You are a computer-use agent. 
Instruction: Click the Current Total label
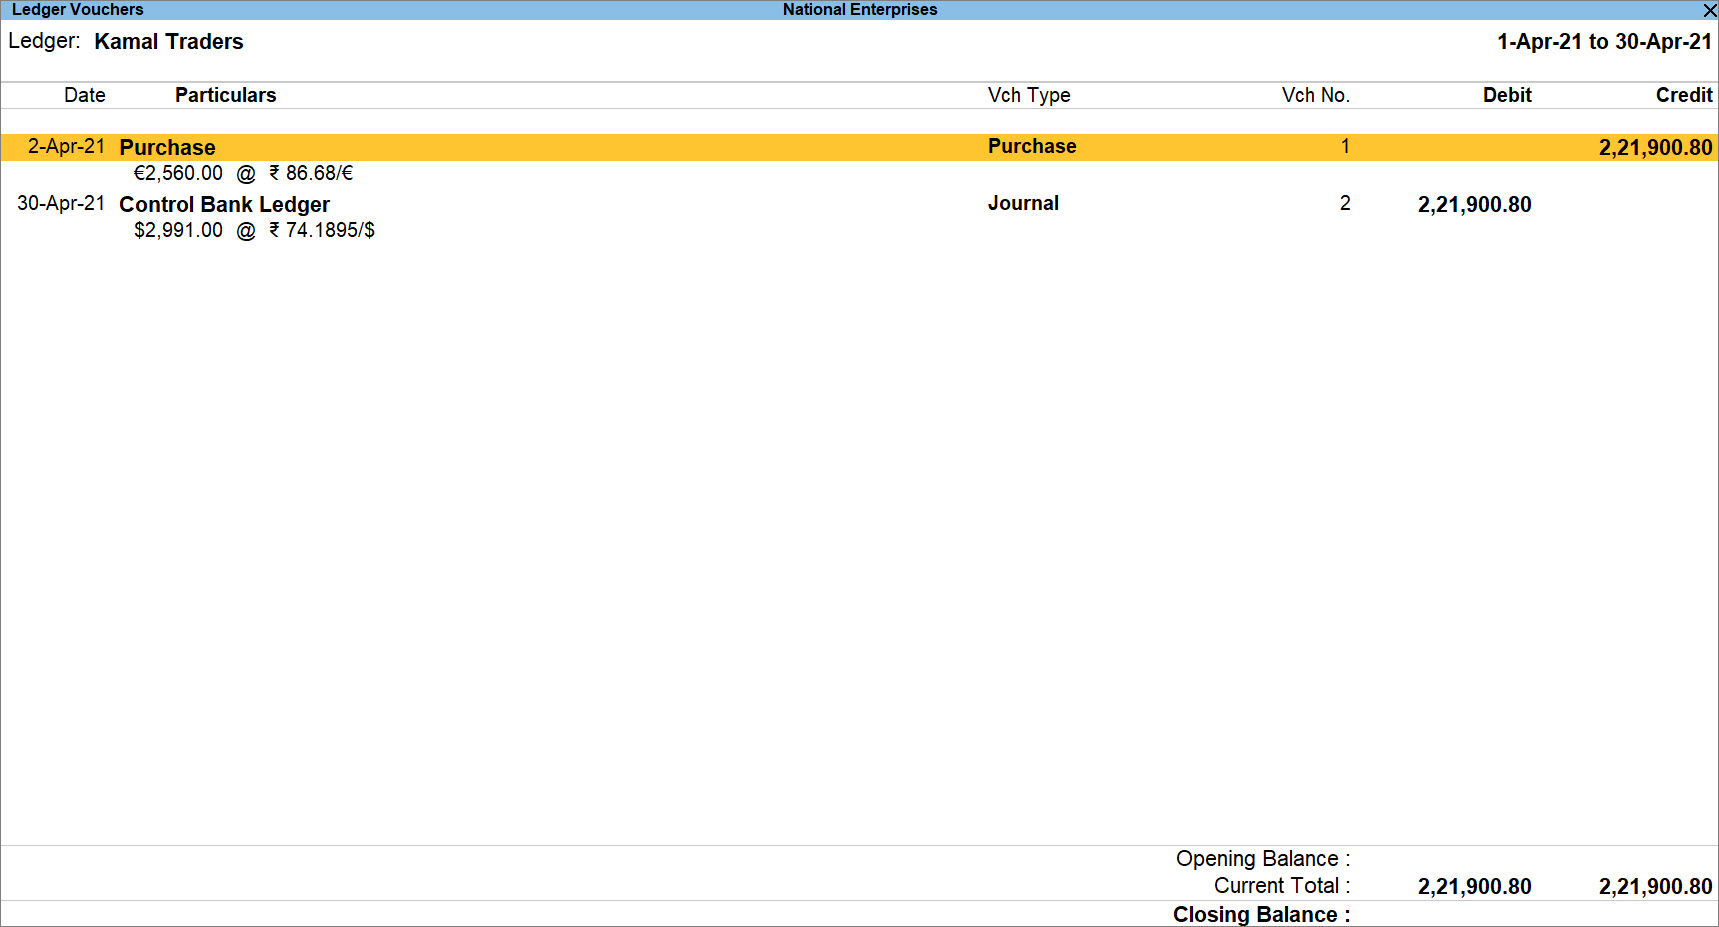click(x=1282, y=886)
